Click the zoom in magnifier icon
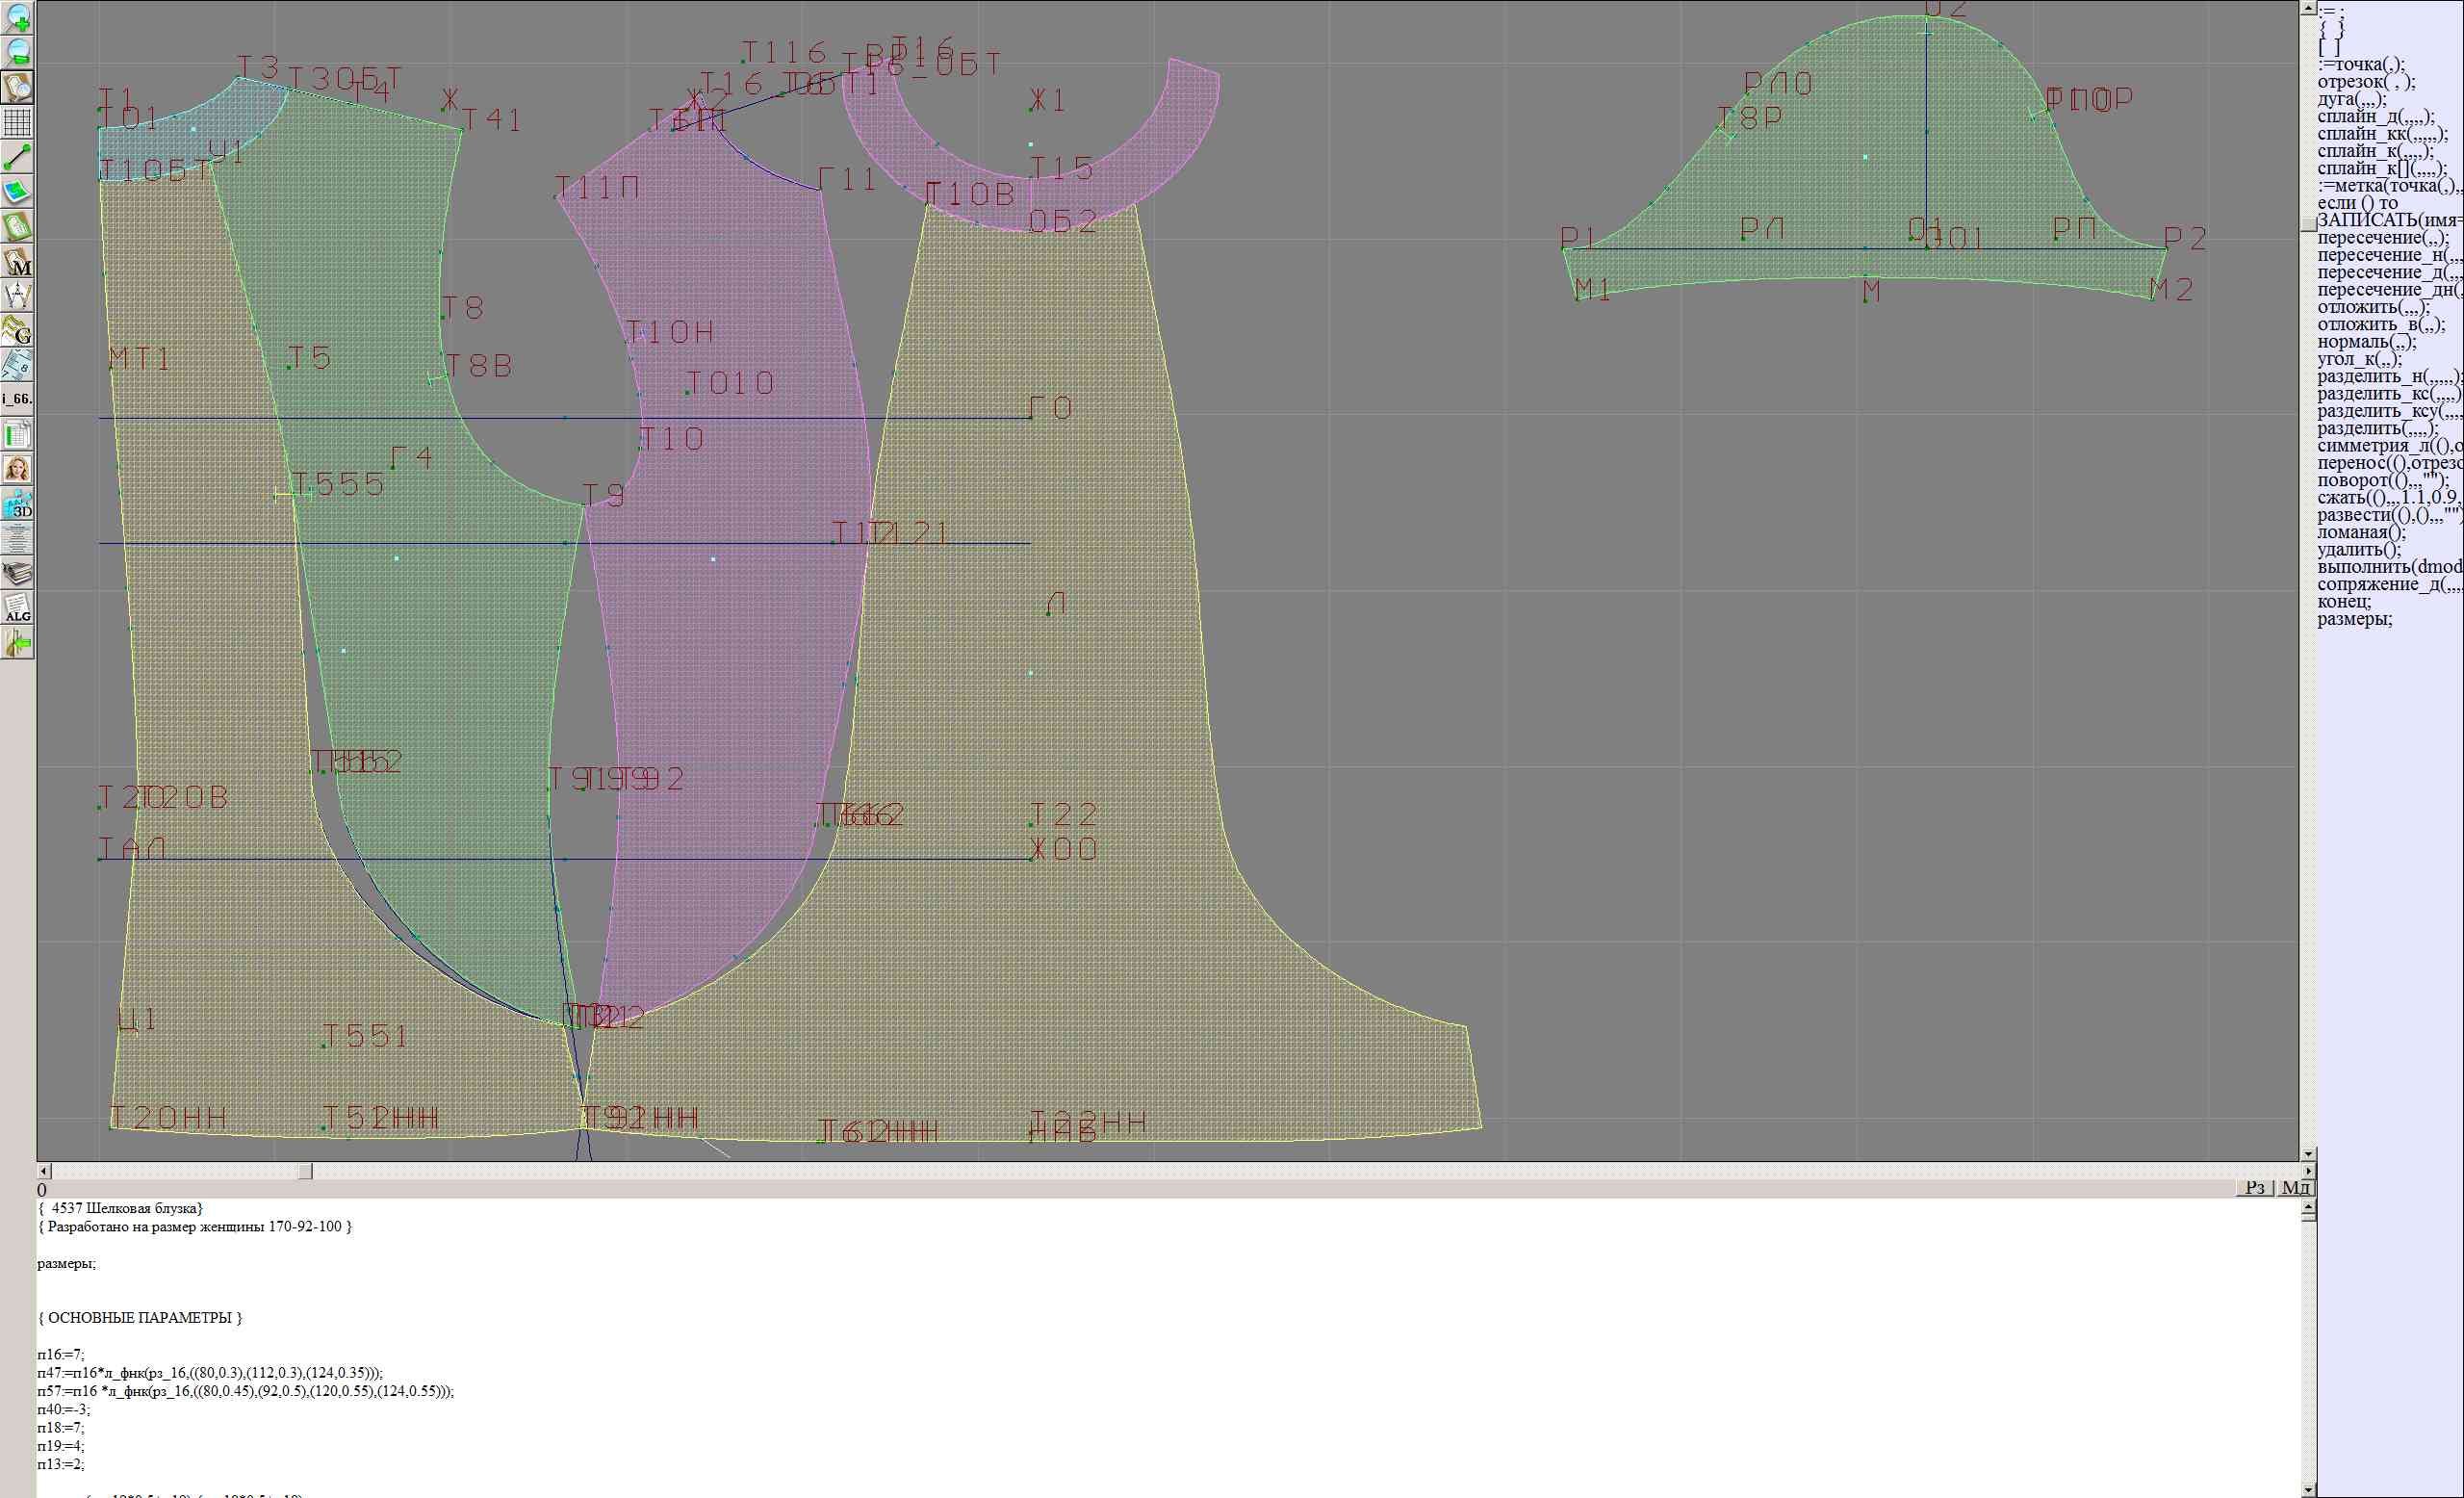Screen dimensions: 2464x1498 17,17
